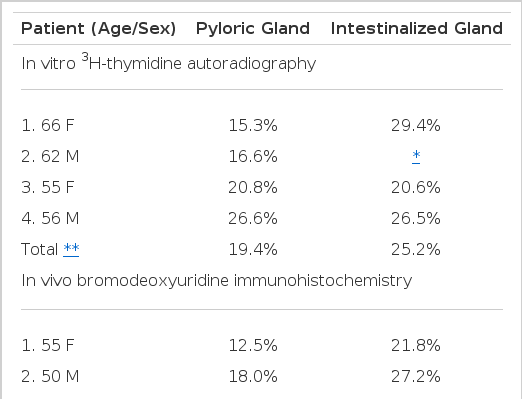Click the 2. 50 M patient label

(50, 376)
